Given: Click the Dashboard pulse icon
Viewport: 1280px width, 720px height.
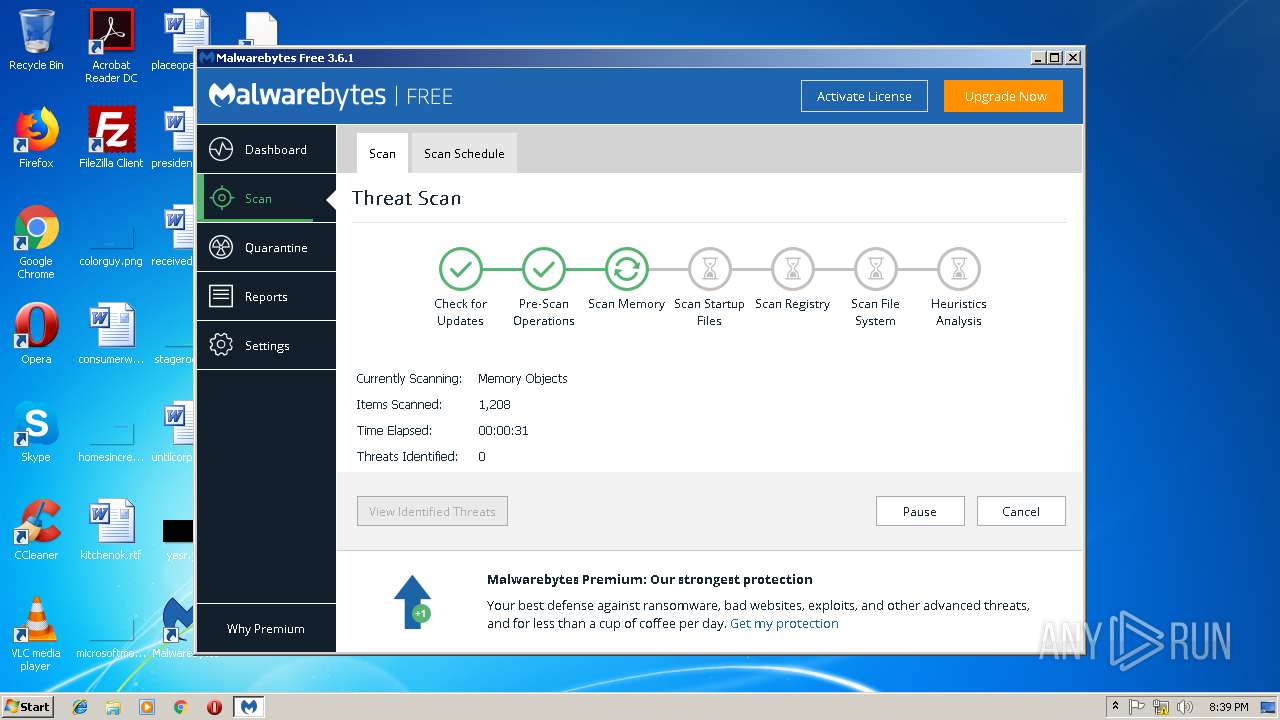Looking at the screenshot, I should point(221,150).
